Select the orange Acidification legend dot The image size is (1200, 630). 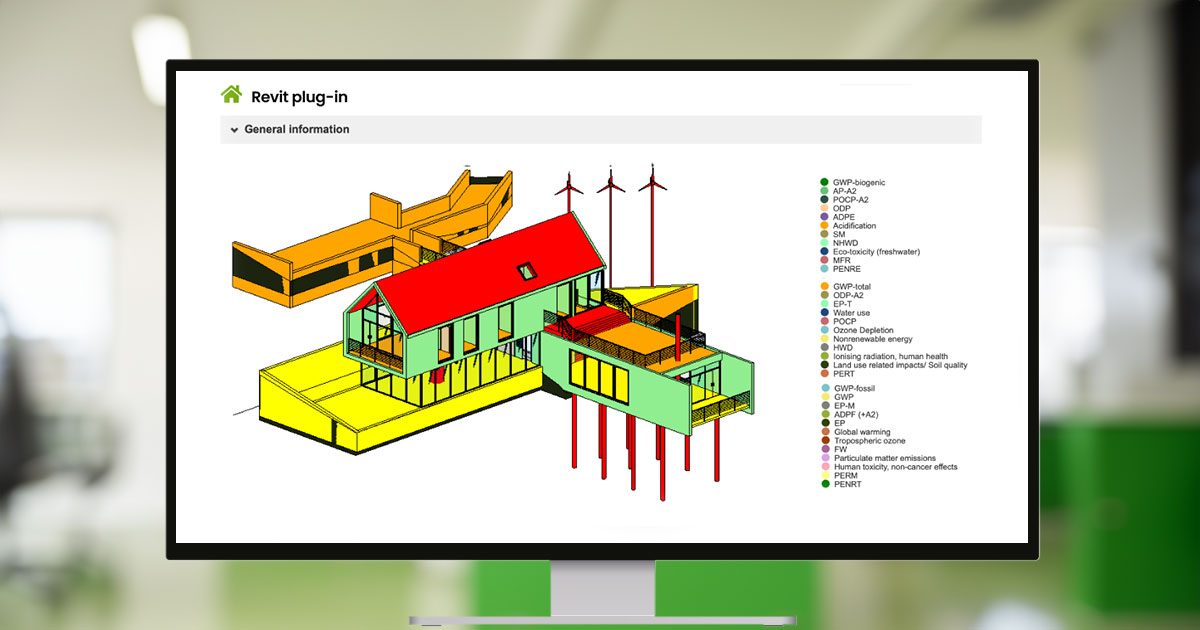point(824,226)
